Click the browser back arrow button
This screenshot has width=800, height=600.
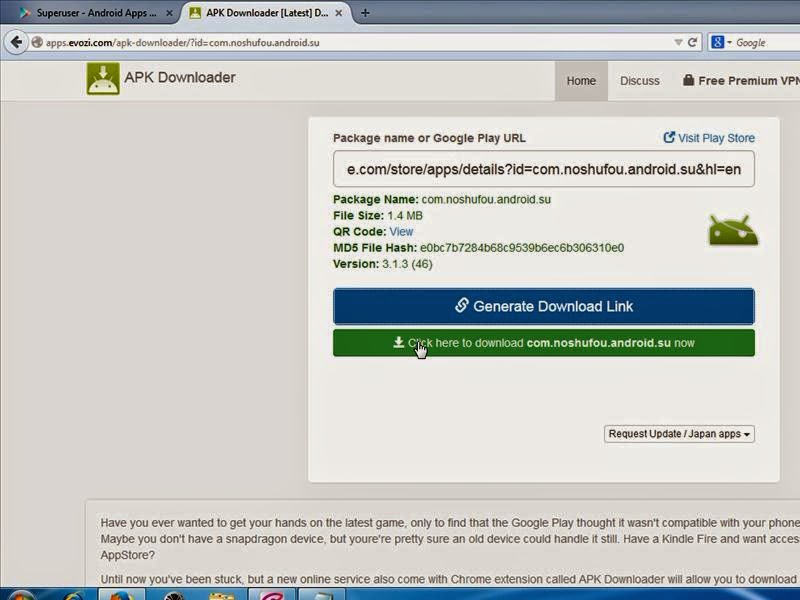click(x=16, y=42)
